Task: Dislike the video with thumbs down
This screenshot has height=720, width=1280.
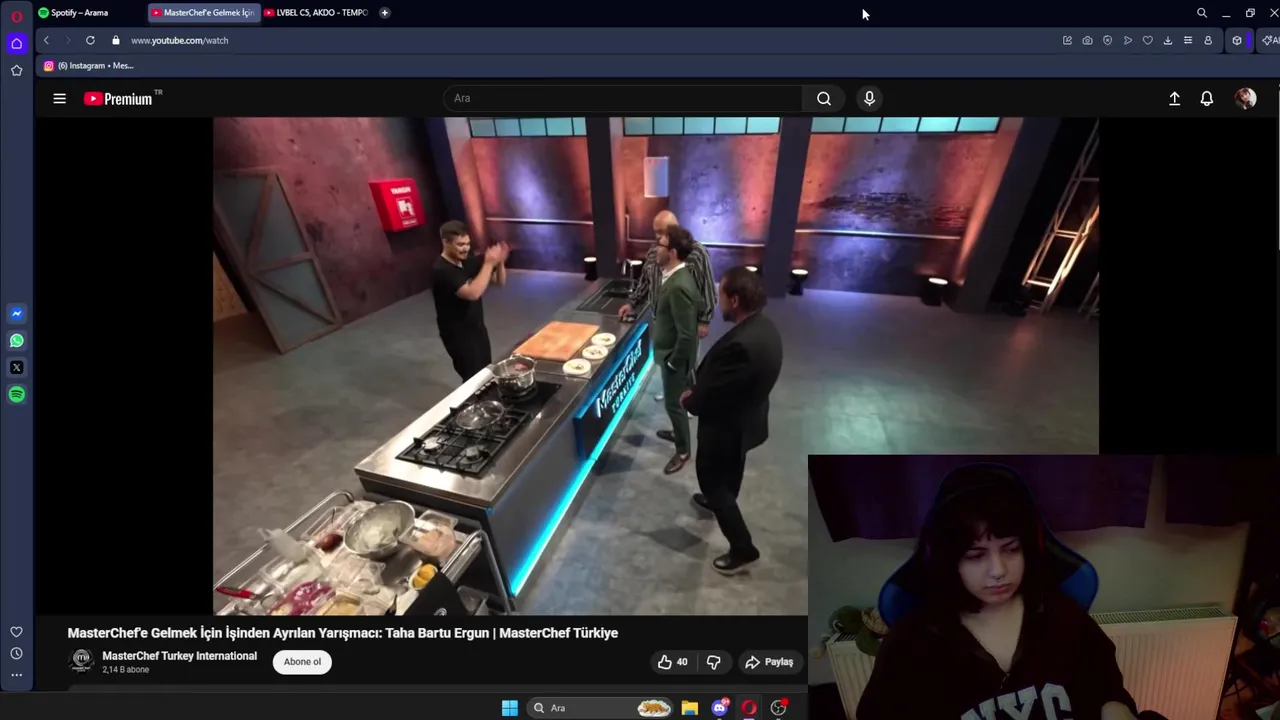Action: pos(713,662)
